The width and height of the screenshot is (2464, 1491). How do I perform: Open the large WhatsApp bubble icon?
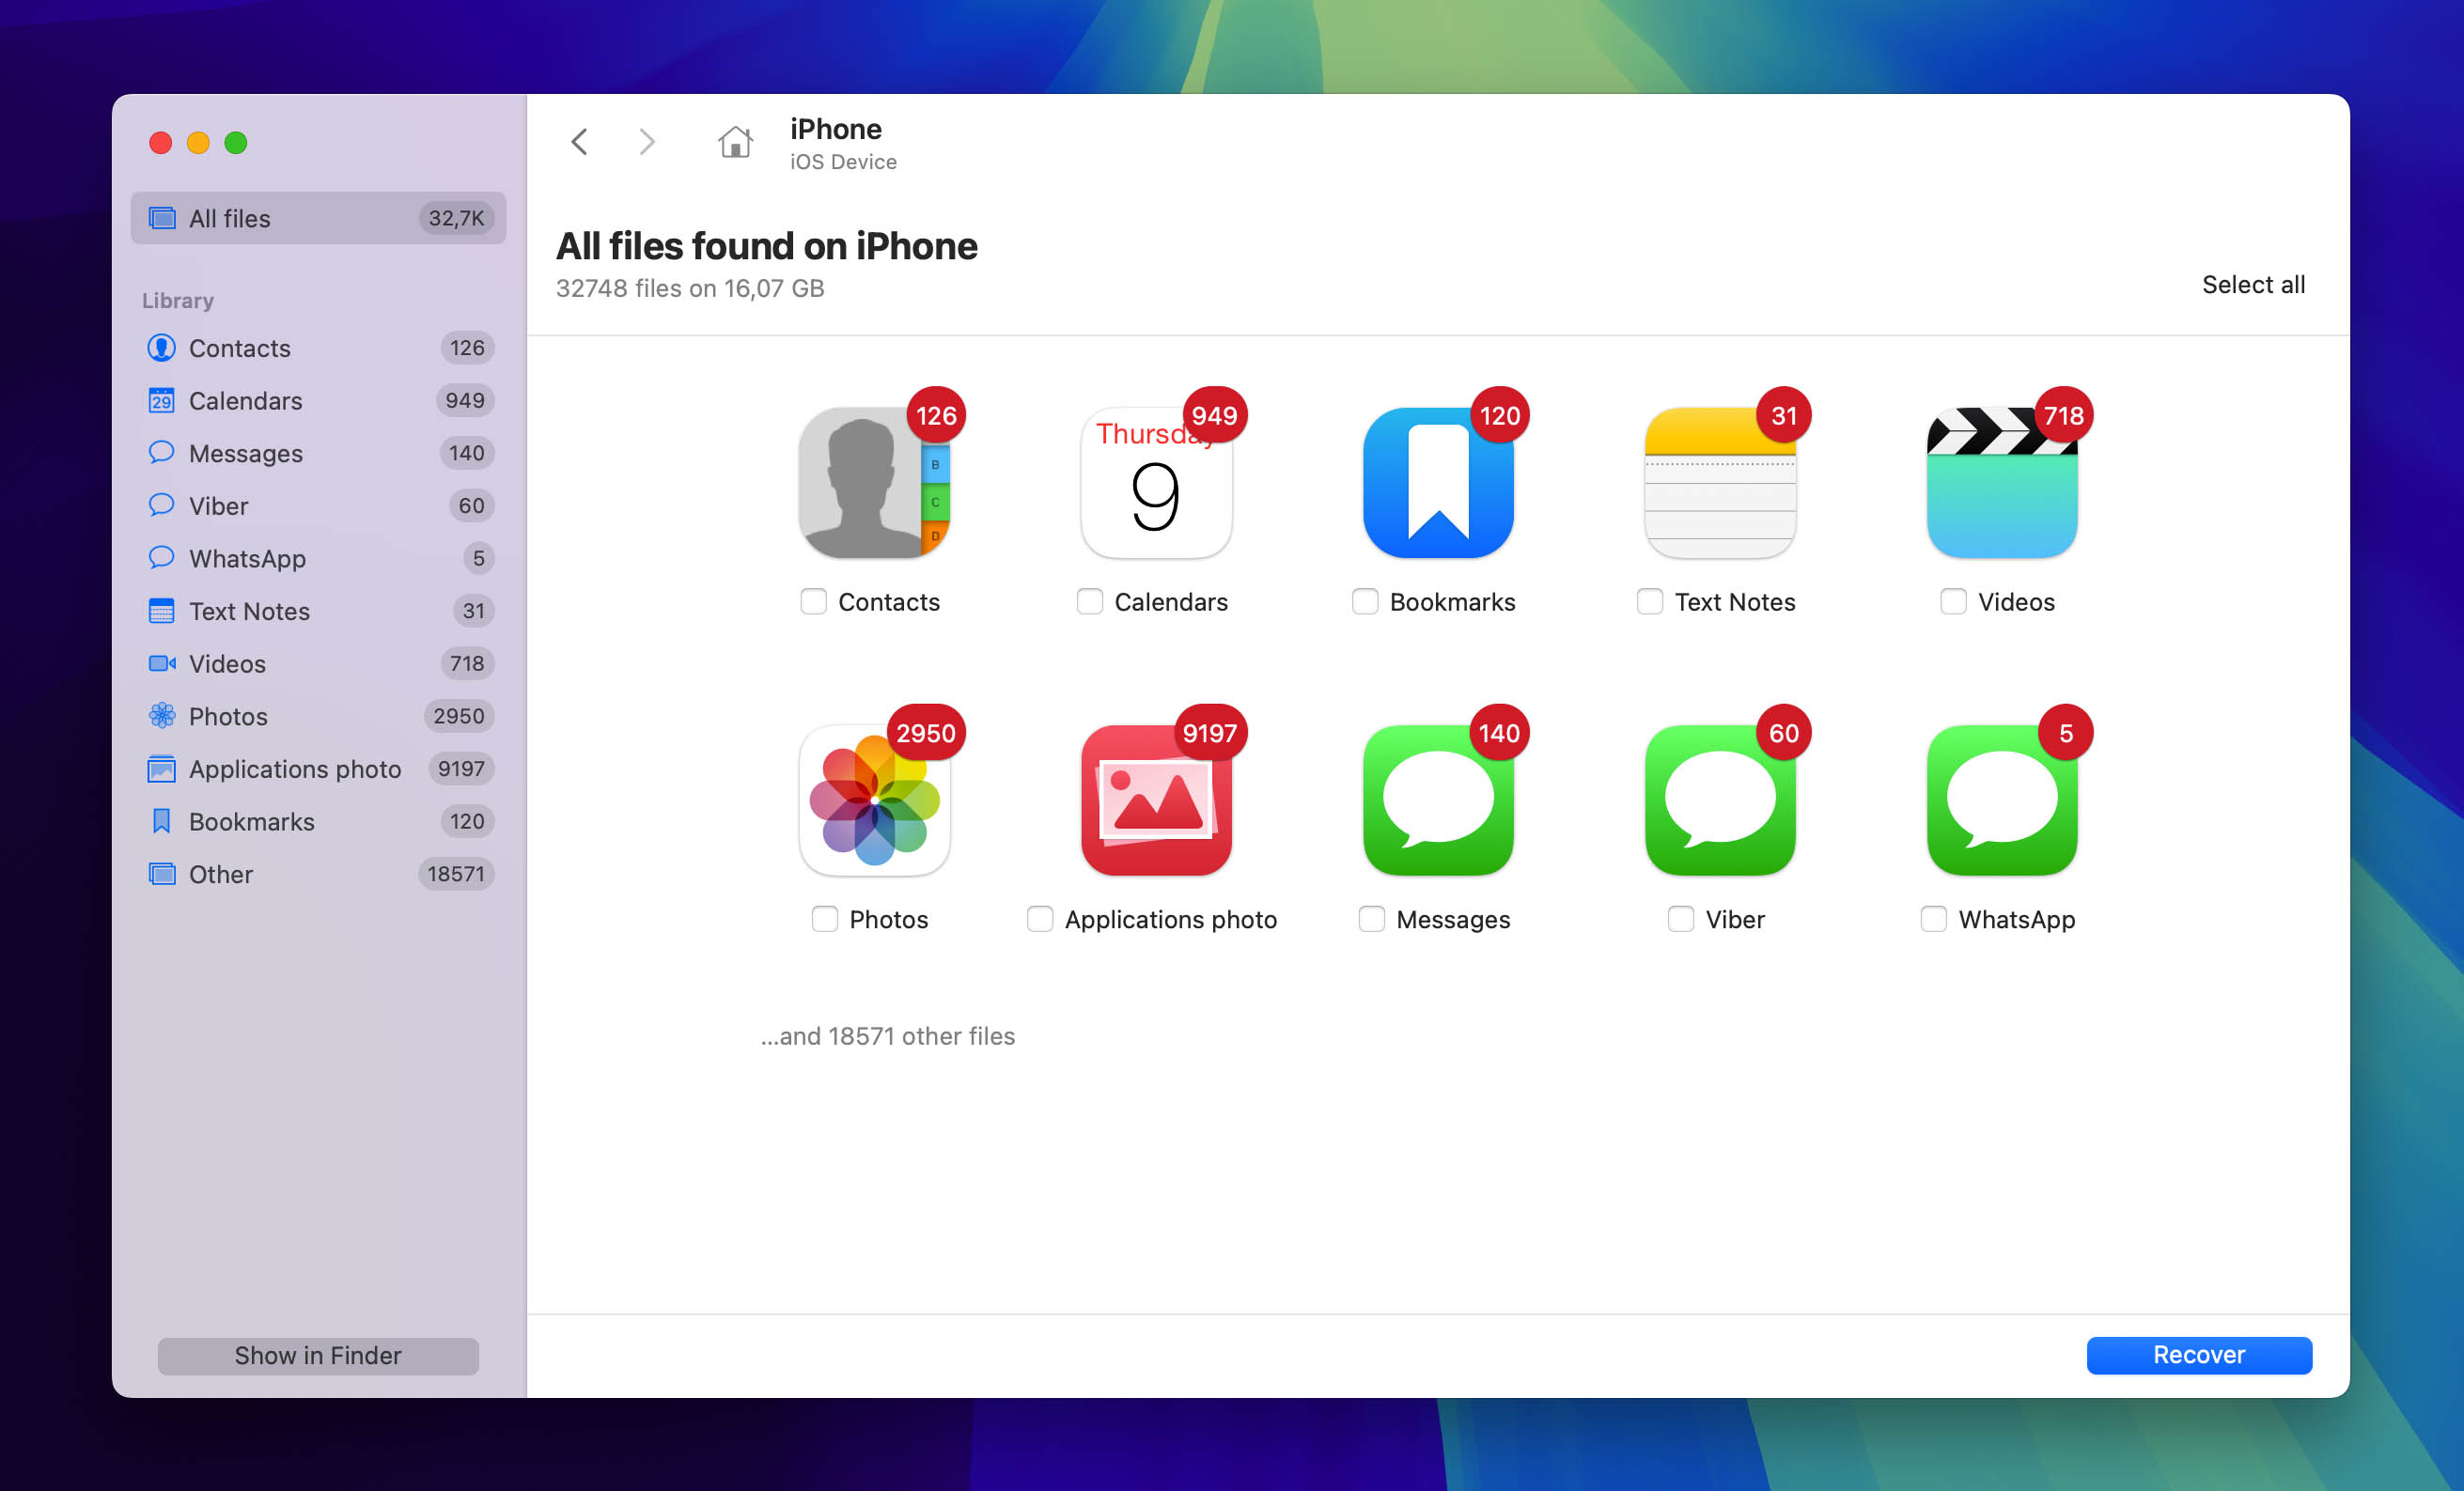(2002, 800)
